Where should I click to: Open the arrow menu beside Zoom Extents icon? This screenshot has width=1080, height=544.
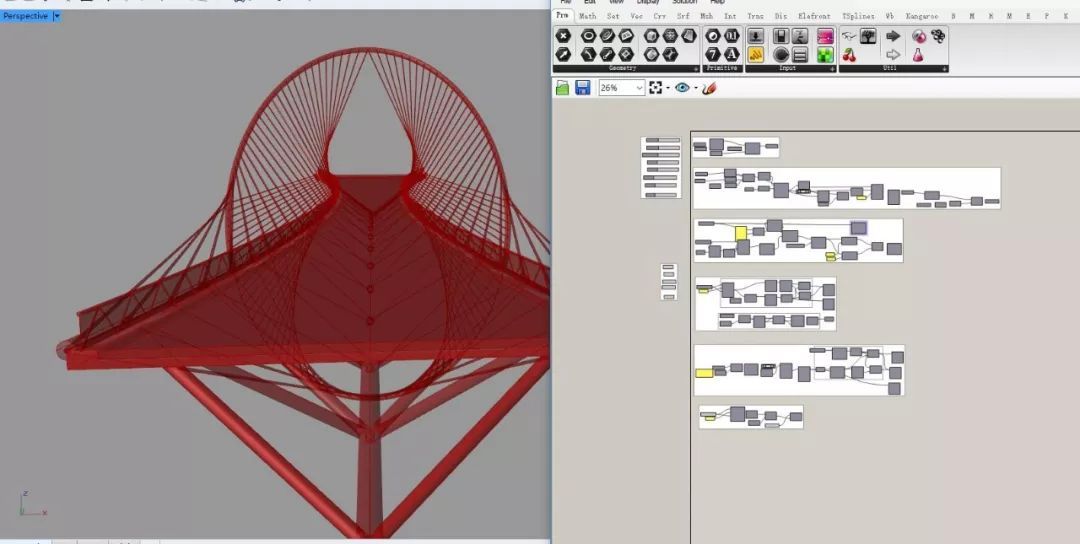click(668, 88)
